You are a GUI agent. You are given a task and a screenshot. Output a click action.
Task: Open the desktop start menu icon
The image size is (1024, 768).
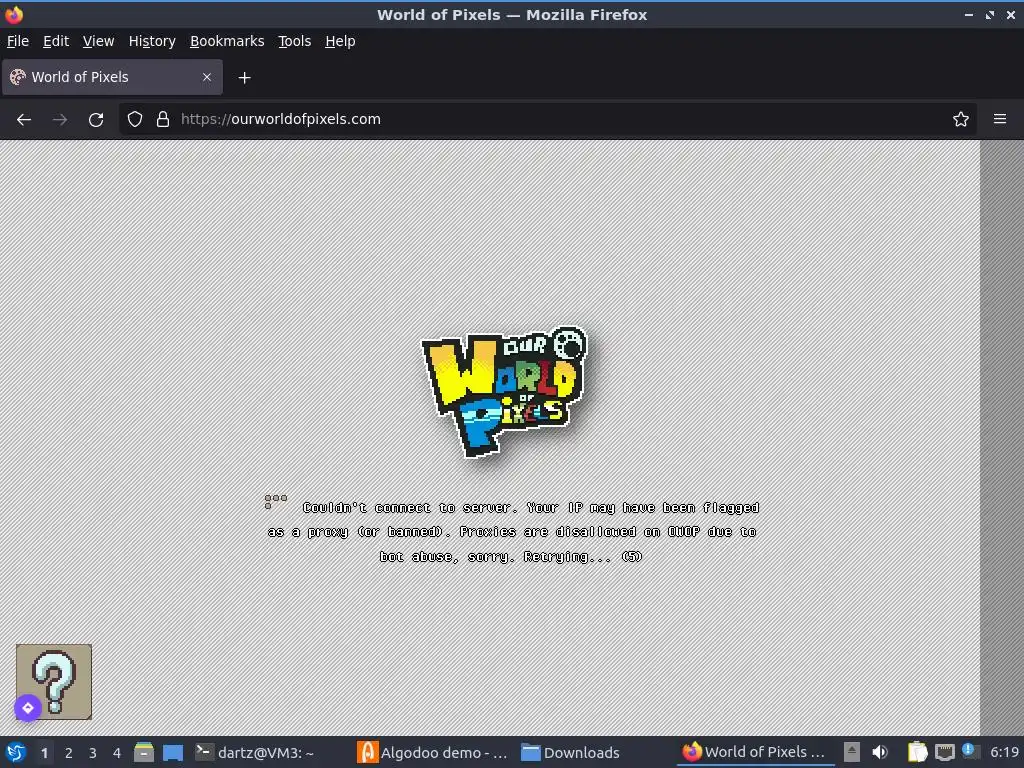[16, 752]
